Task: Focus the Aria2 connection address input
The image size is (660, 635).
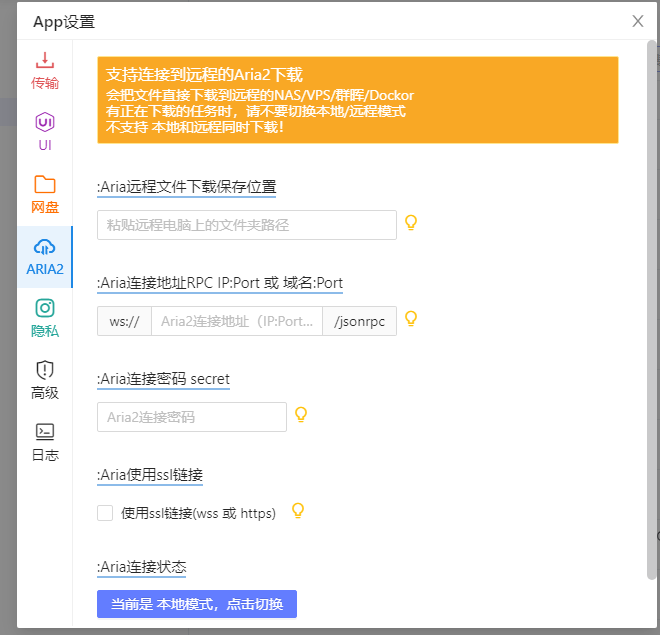Action: [237, 321]
